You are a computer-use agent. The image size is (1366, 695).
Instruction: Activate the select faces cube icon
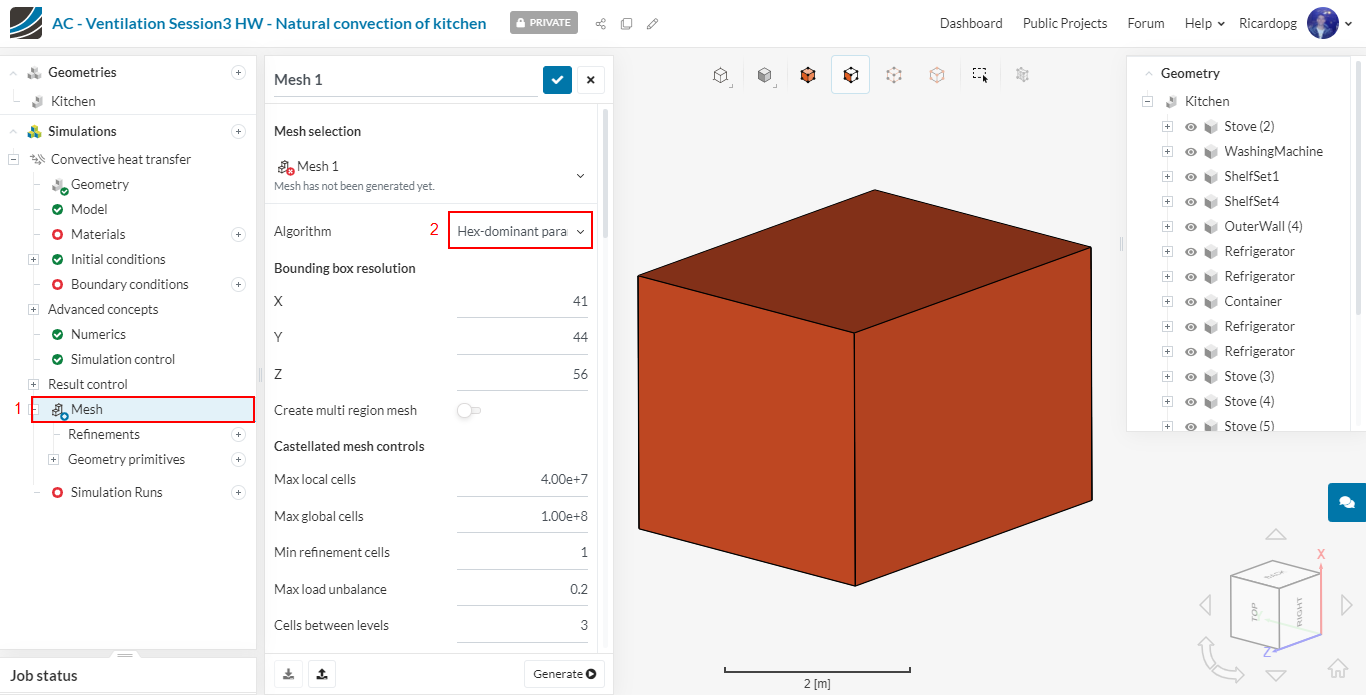pyautogui.click(x=850, y=75)
